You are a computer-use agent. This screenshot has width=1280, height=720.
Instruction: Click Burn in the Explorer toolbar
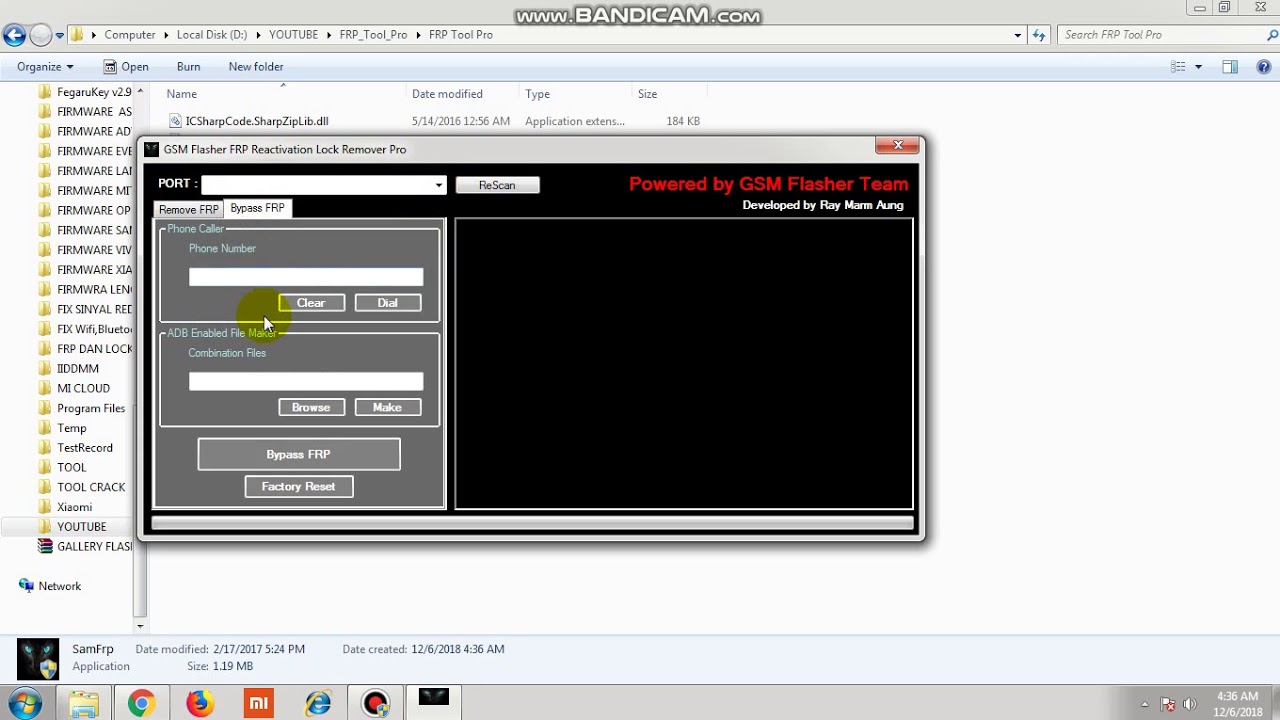coord(188,67)
